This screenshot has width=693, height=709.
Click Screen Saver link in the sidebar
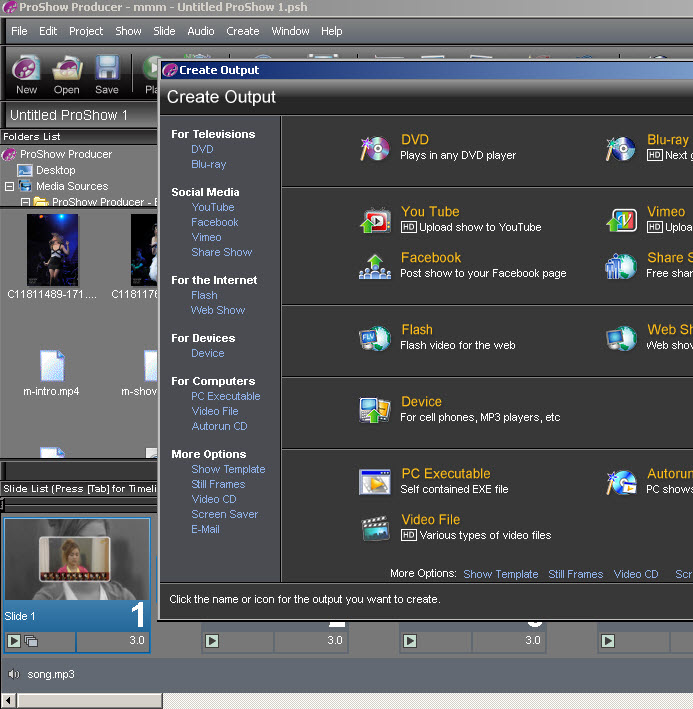pyautogui.click(x=224, y=514)
